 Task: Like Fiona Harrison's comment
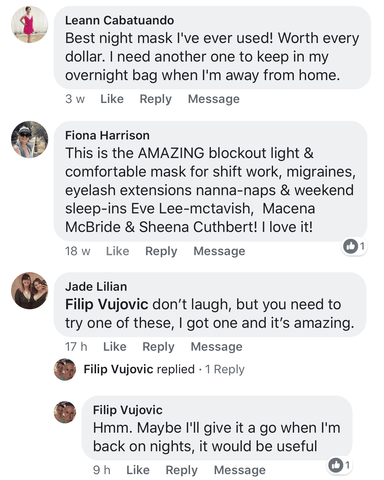(118, 251)
